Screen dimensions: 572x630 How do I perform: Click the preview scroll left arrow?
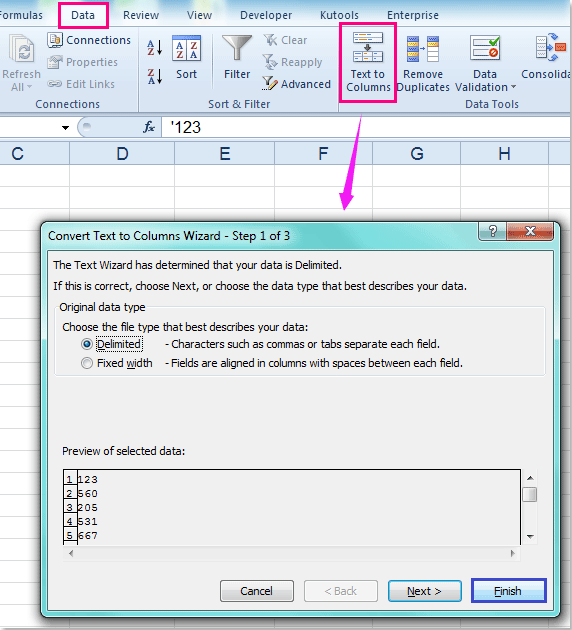tap(71, 553)
